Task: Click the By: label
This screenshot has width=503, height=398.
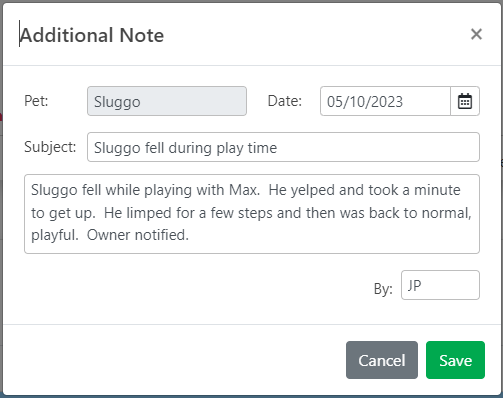Action: (x=383, y=289)
